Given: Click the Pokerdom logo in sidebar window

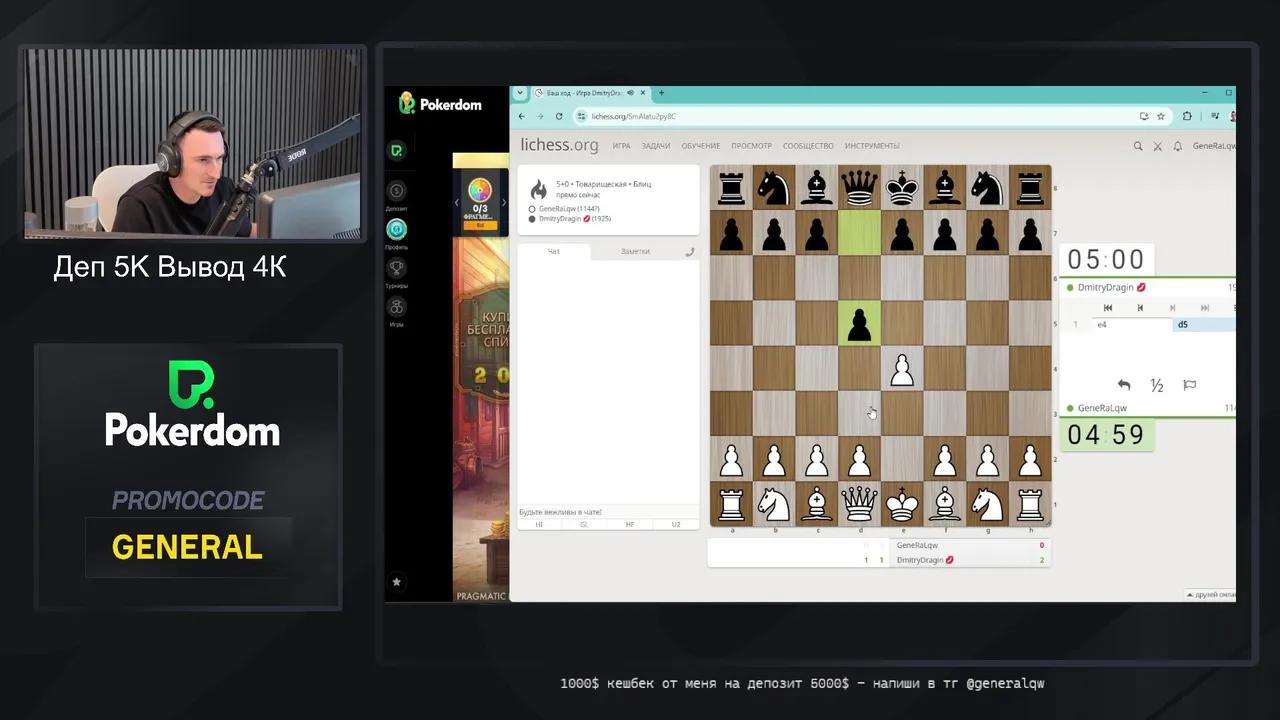Looking at the screenshot, I should [x=440, y=103].
